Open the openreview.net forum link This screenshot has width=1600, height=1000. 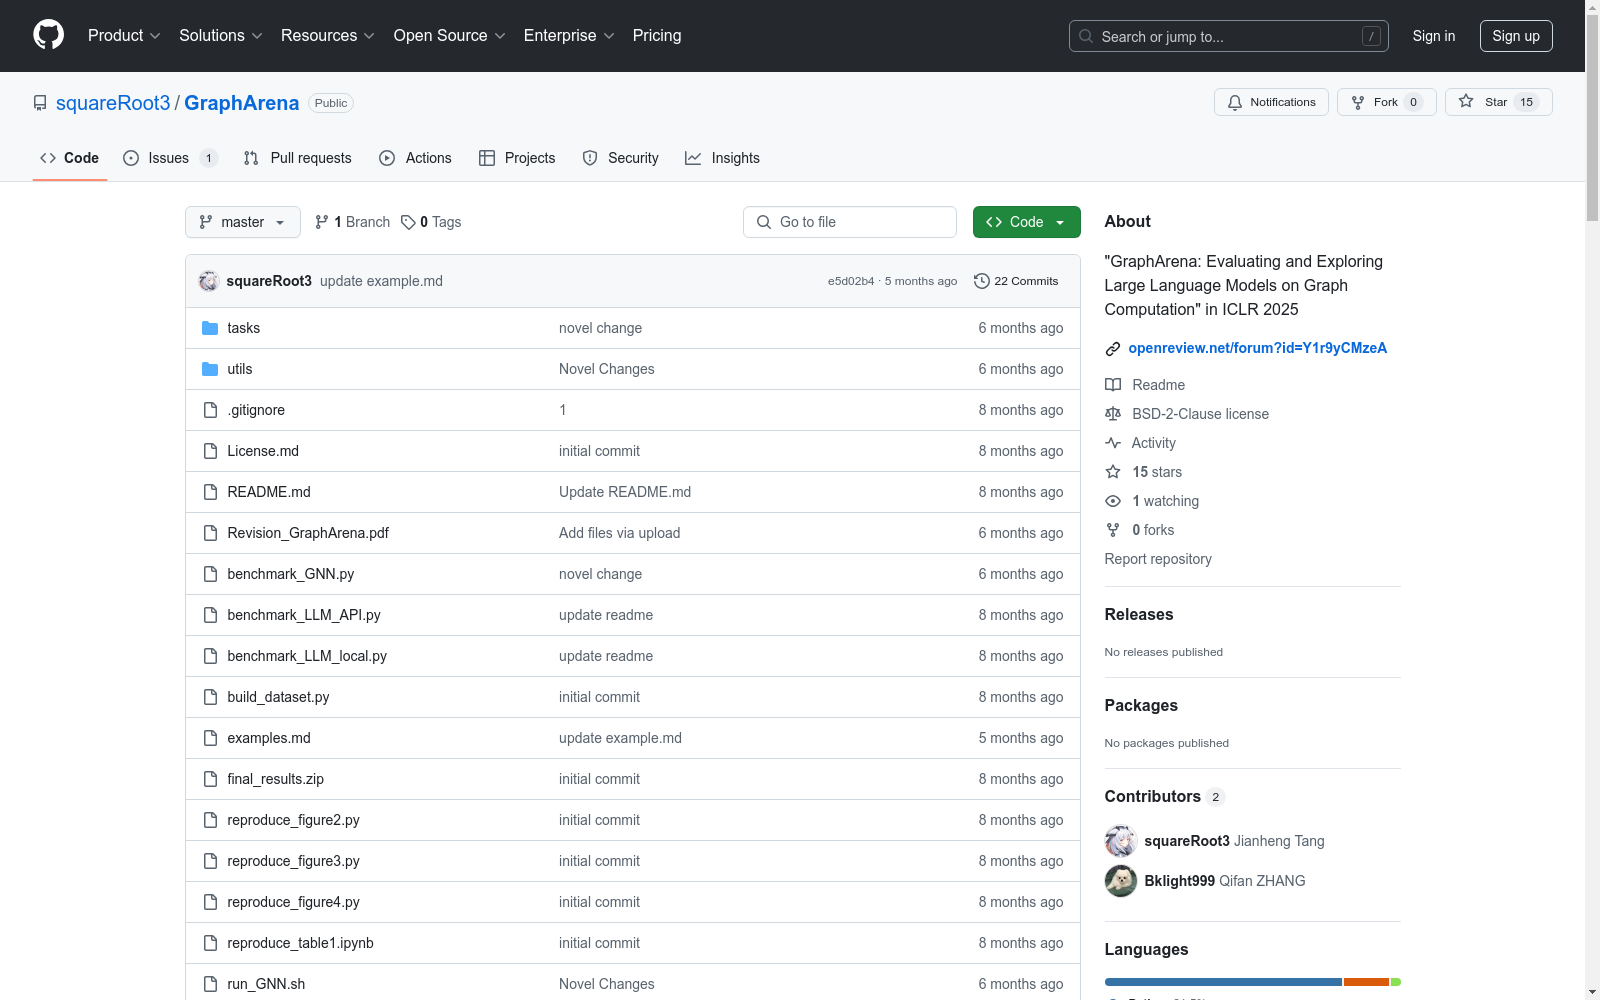tap(1258, 348)
